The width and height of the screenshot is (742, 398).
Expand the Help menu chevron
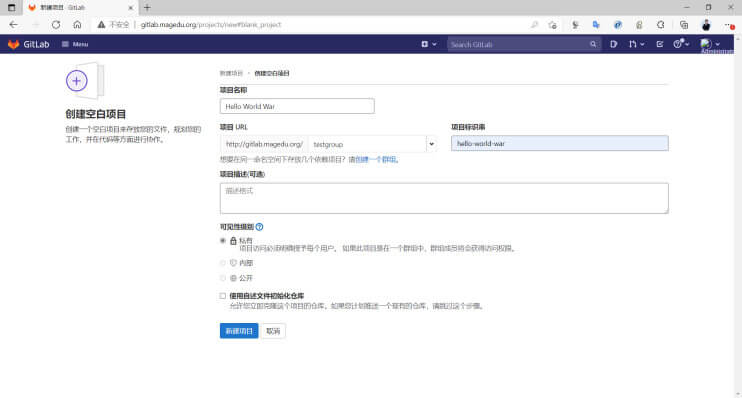pos(687,44)
